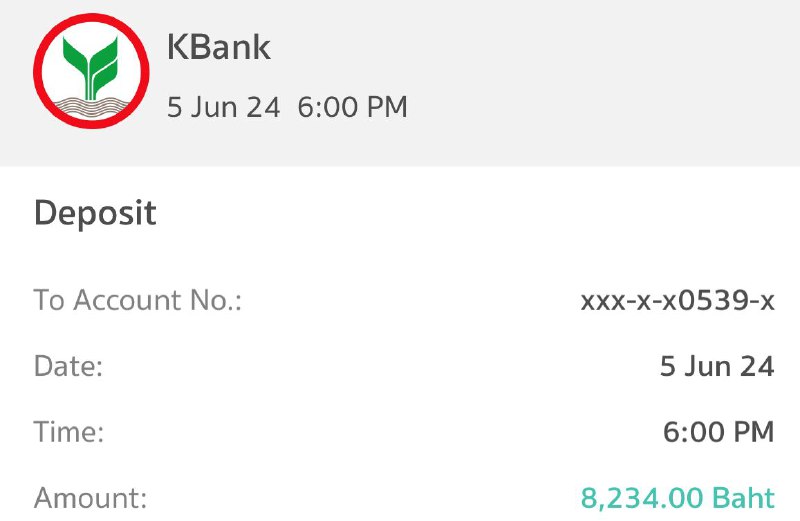Click the Deposit heading
This screenshot has width=800, height=521.
click(95, 213)
